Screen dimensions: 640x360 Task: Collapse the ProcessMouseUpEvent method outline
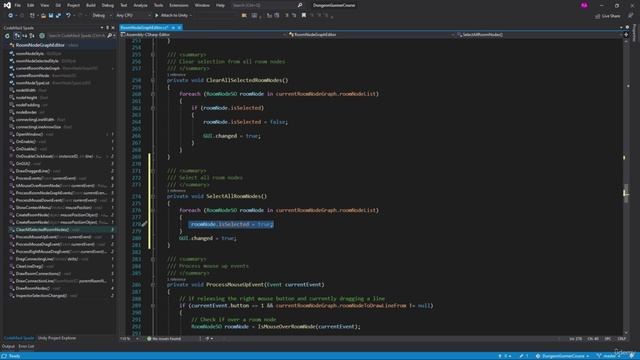click(x=153, y=285)
